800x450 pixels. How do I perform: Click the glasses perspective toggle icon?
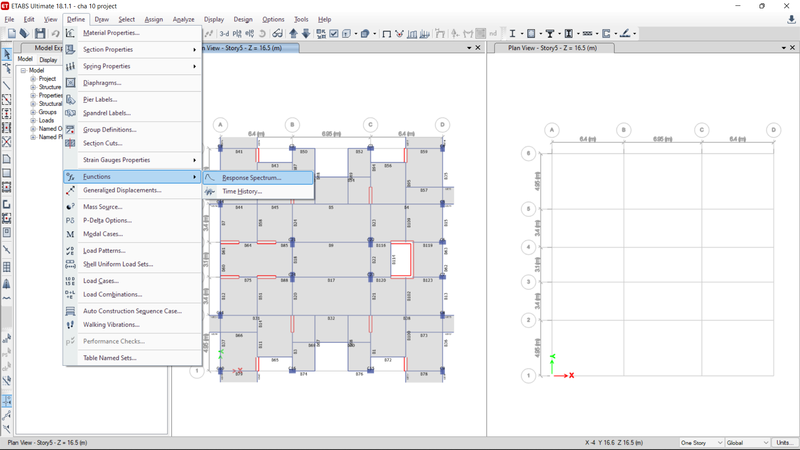[x=277, y=34]
